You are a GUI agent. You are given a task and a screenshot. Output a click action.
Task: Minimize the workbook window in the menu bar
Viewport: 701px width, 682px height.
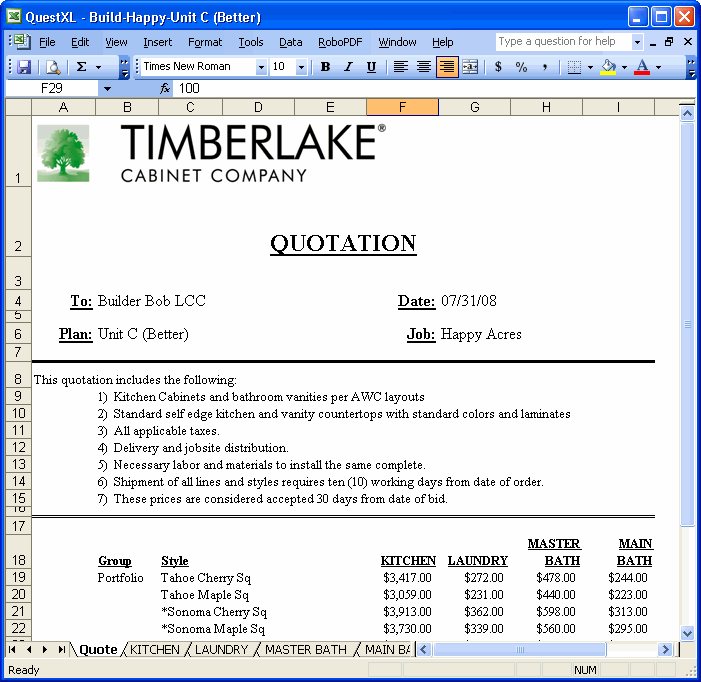coord(653,42)
